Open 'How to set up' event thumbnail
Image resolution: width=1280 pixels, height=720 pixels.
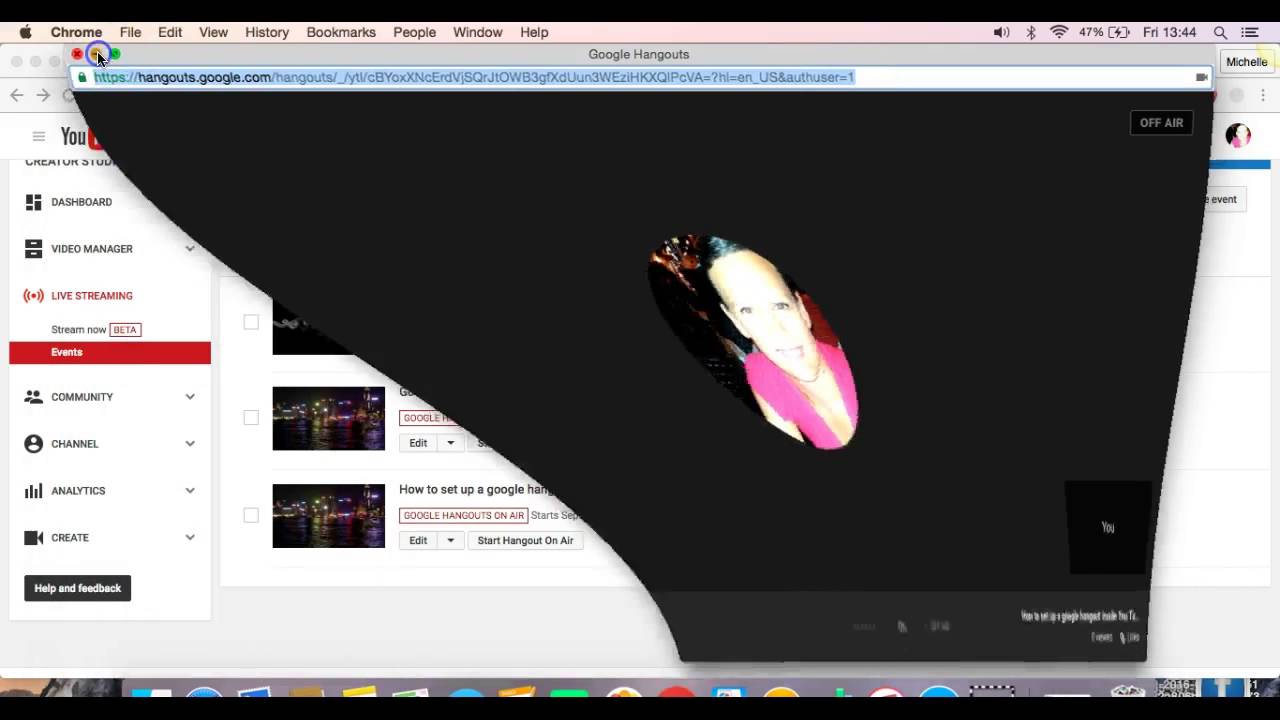328,516
